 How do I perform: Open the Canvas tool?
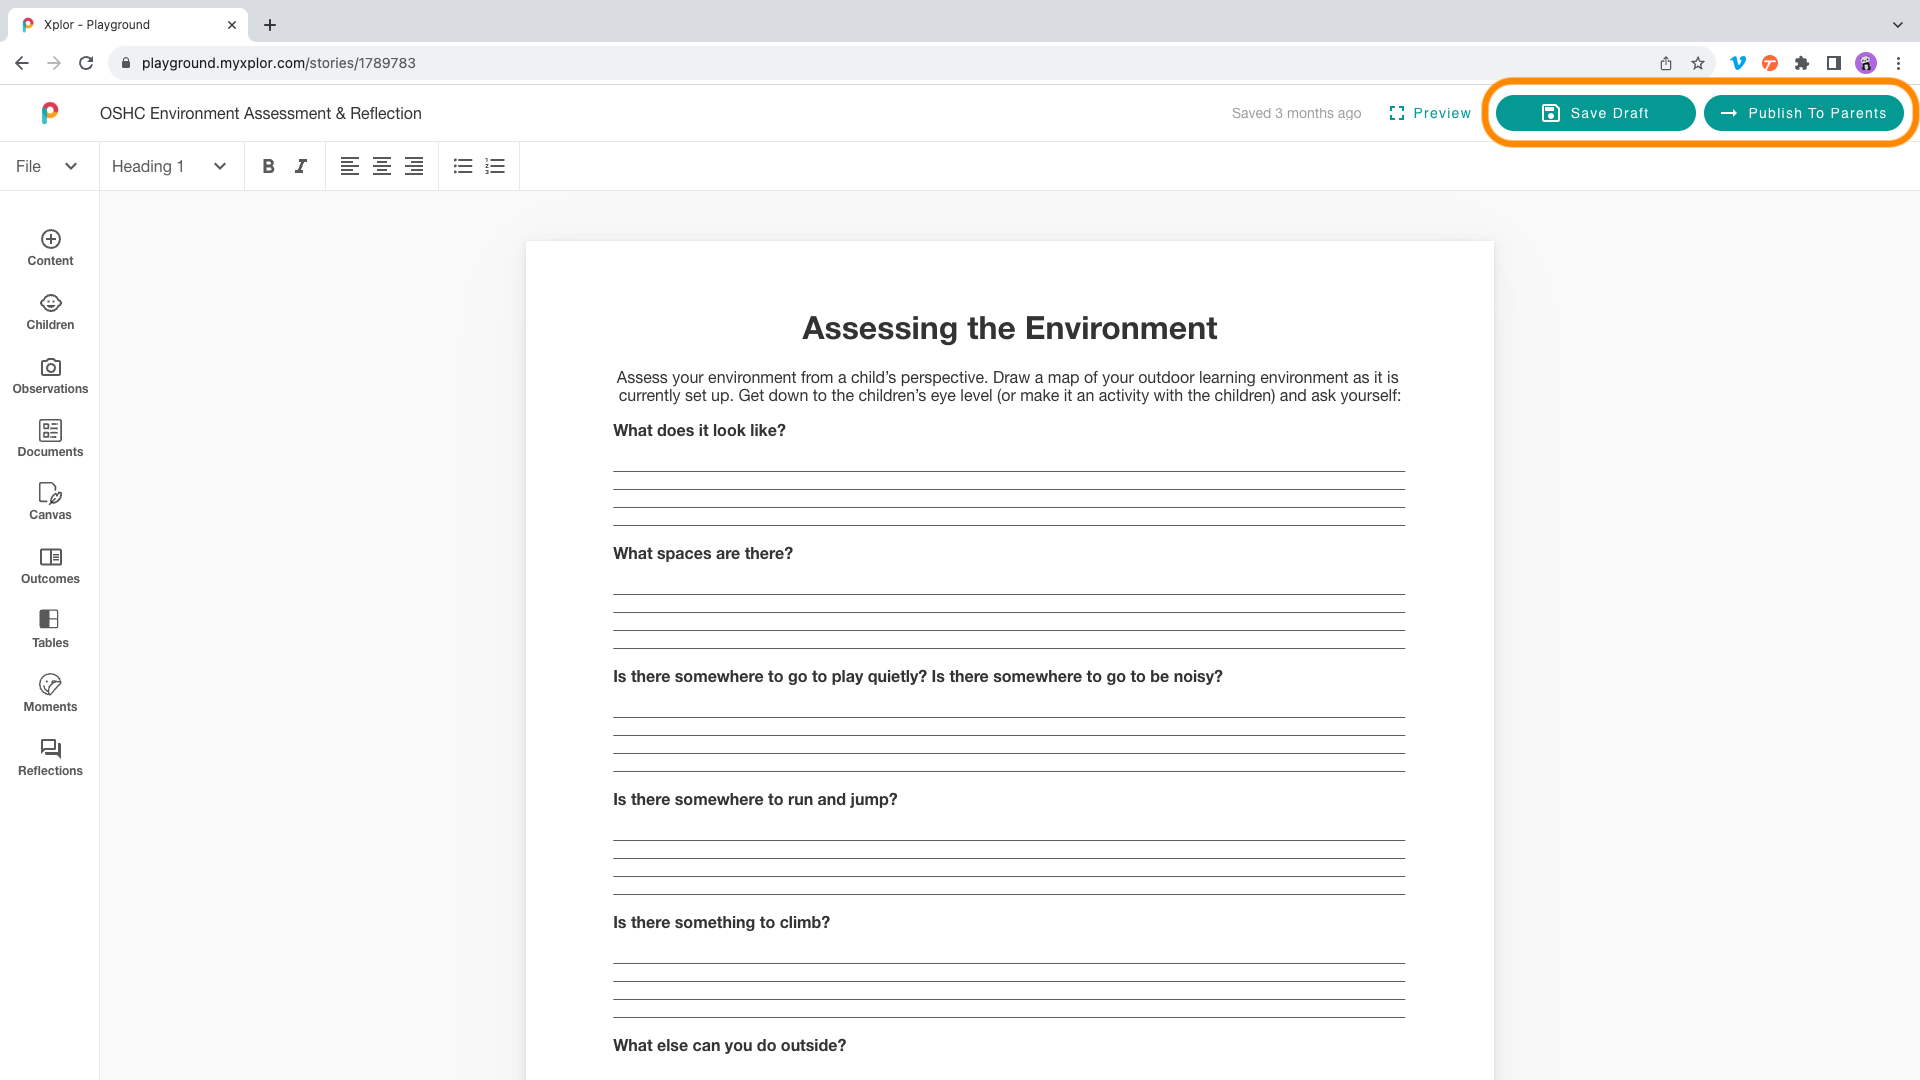(50, 501)
